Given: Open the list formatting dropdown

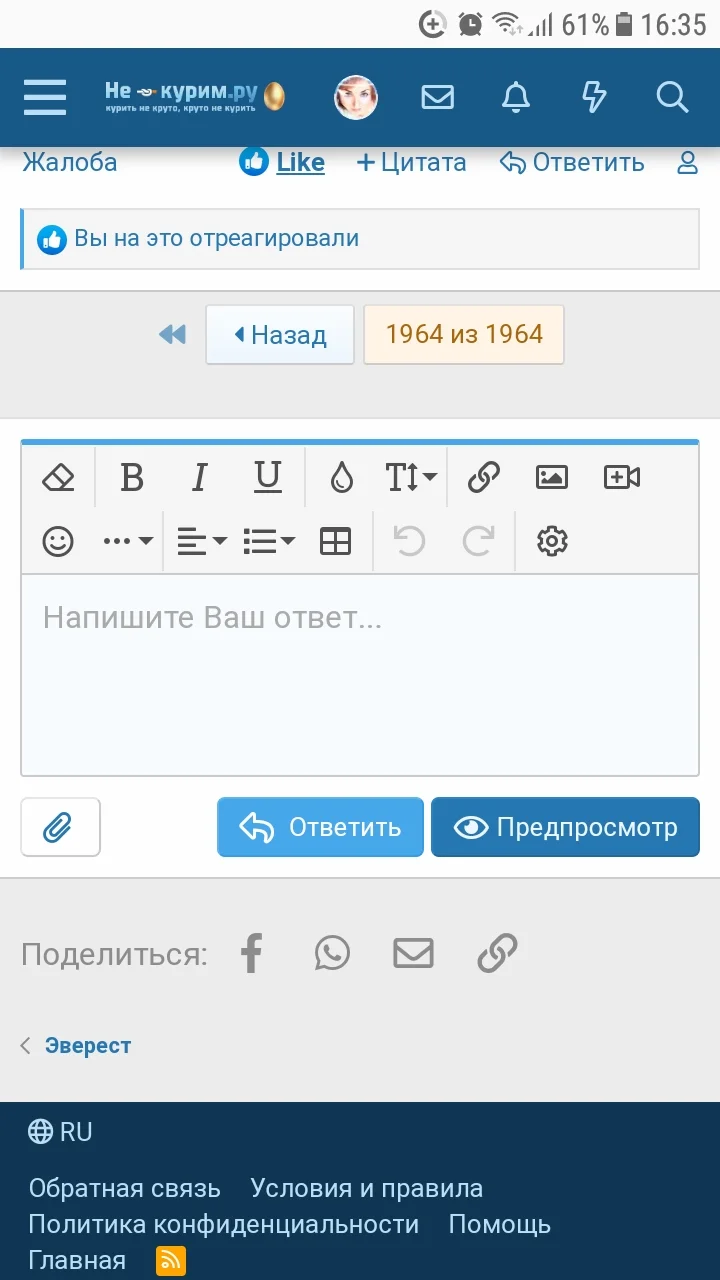Looking at the screenshot, I should pyautogui.click(x=266, y=541).
